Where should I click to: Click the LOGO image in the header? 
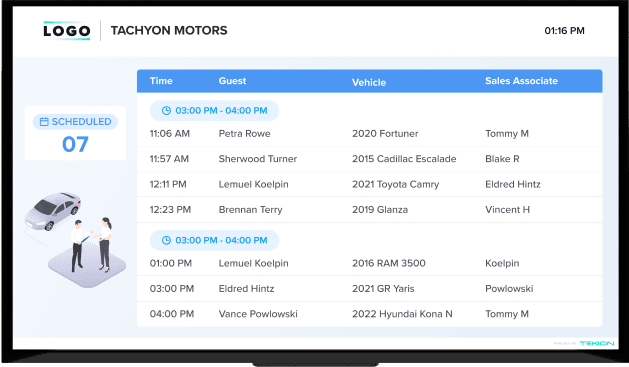pos(67,30)
